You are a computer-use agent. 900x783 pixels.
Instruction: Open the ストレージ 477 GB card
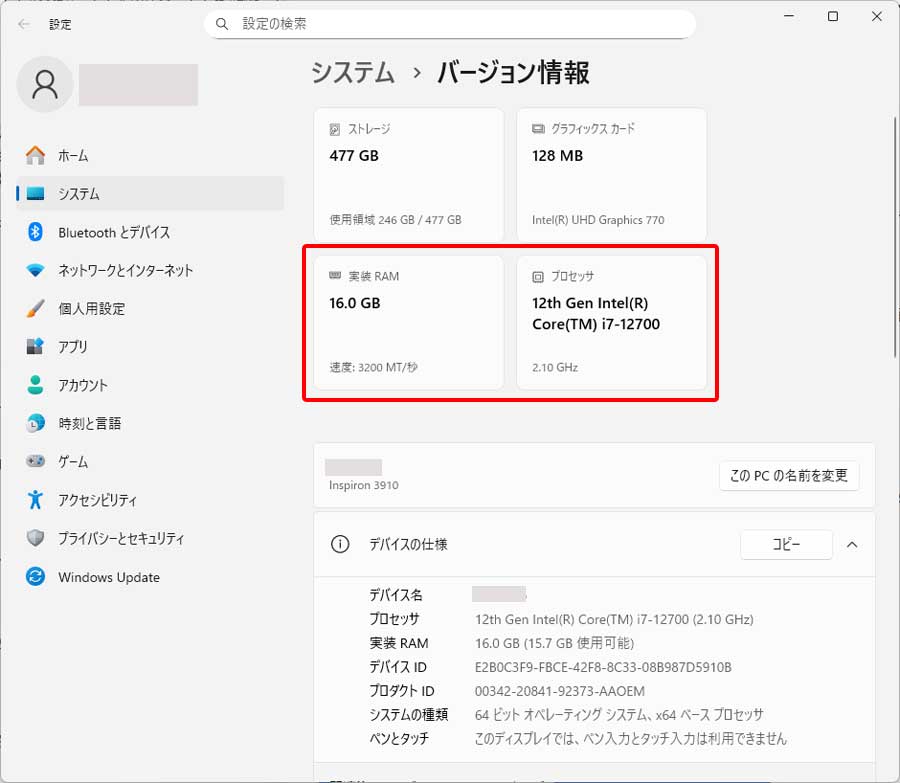coord(408,174)
